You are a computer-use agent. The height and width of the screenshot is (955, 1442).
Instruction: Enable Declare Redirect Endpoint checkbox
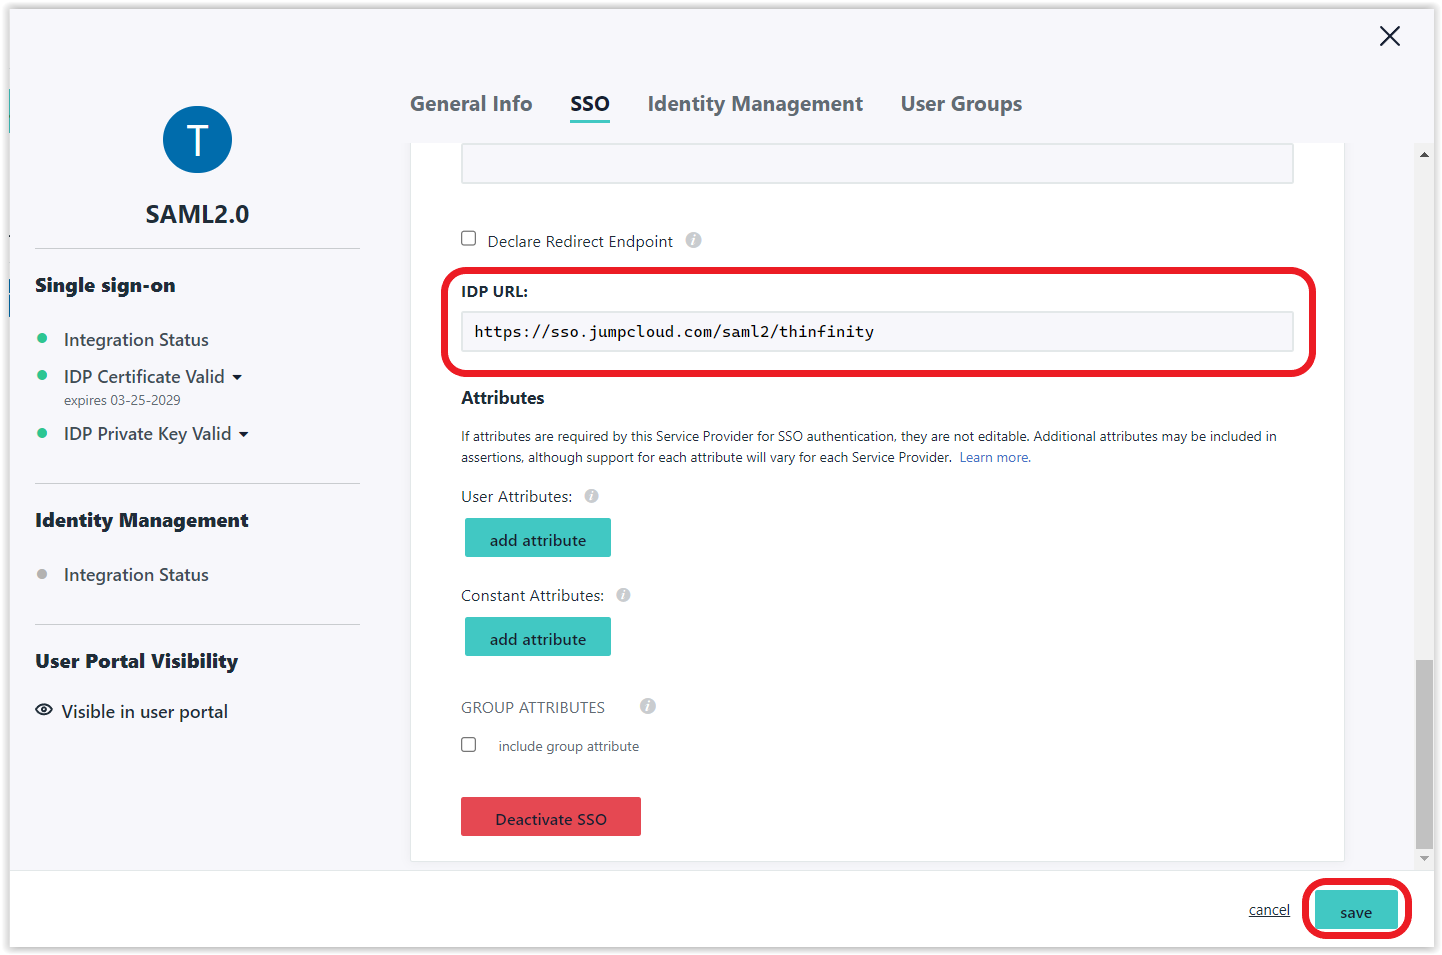(468, 238)
